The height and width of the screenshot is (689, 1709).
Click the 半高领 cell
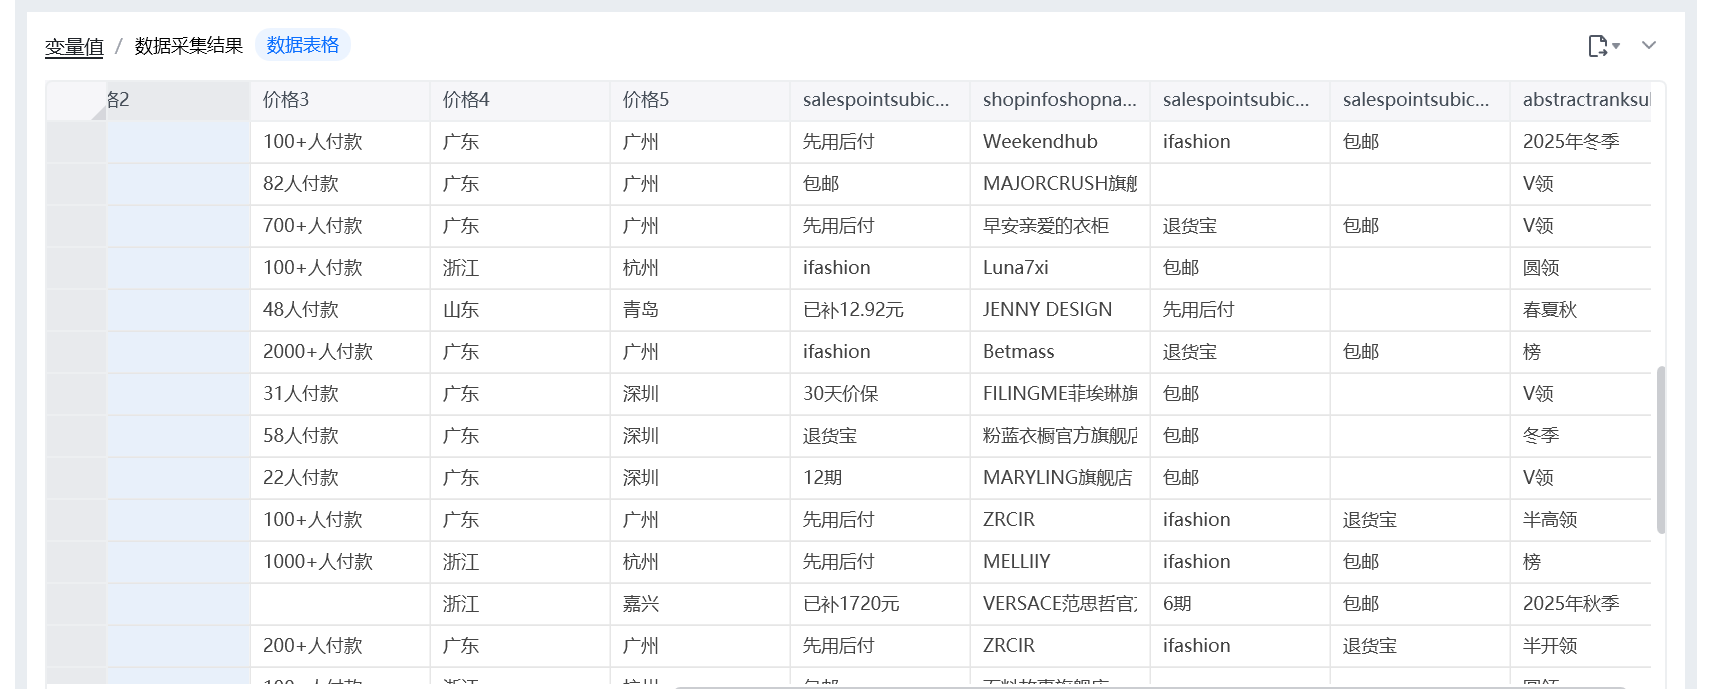pos(1581,520)
